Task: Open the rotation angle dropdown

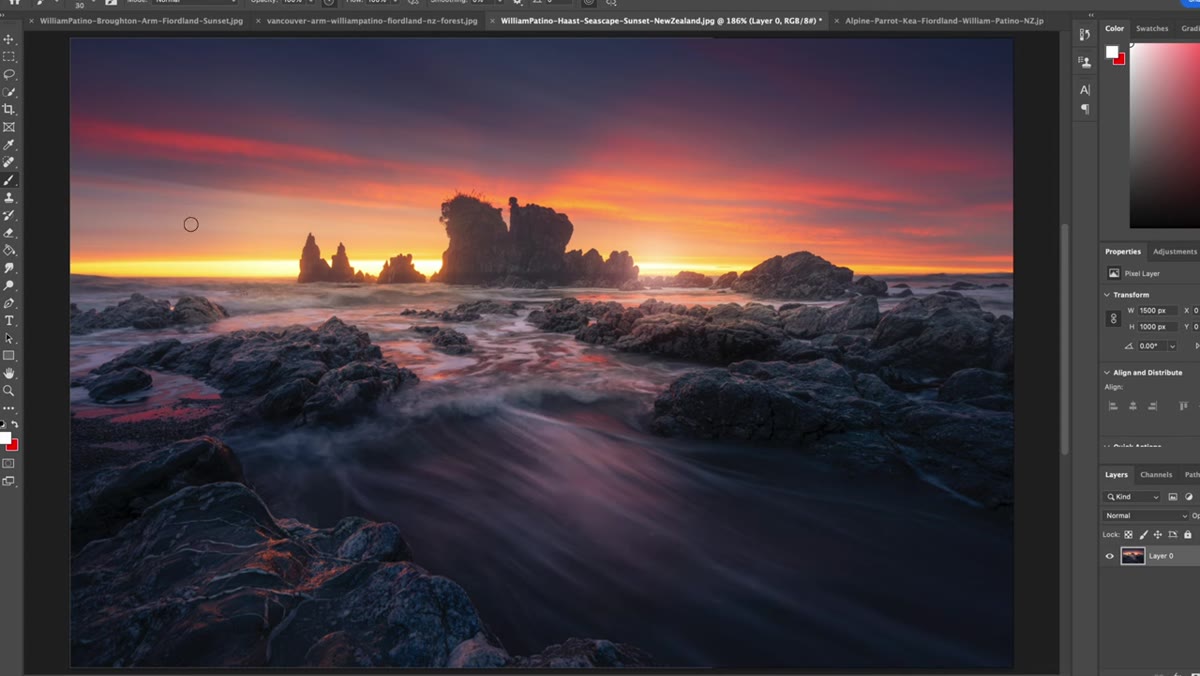Action: [1172, 346]
